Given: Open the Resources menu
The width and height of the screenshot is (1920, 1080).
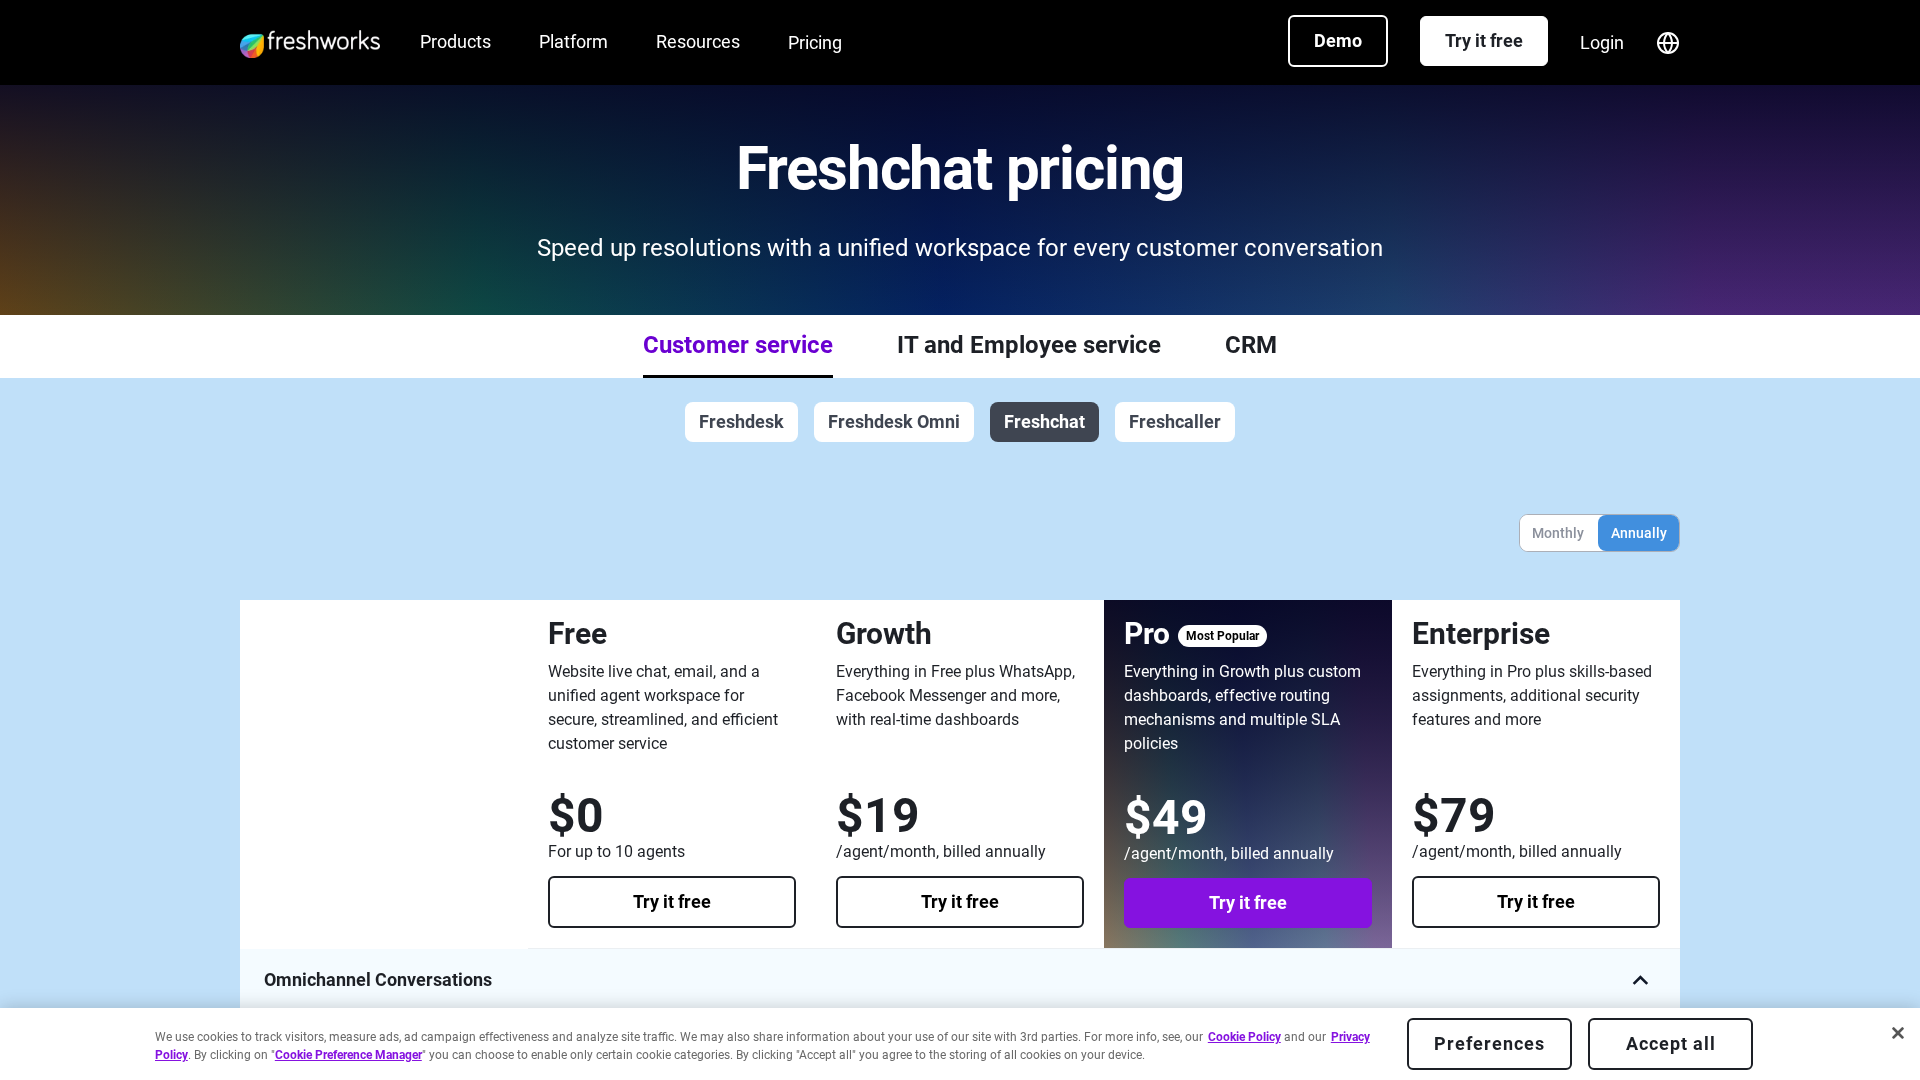Looking at the screenshot, I should [x=698, y=42].
